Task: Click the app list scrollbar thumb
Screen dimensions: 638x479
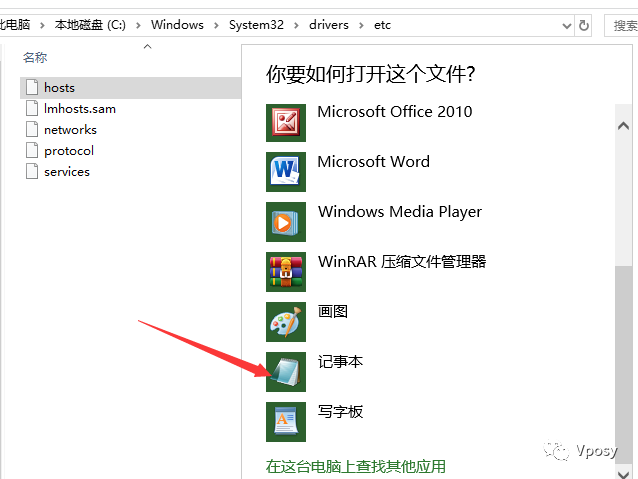Action: pos(623,365)
